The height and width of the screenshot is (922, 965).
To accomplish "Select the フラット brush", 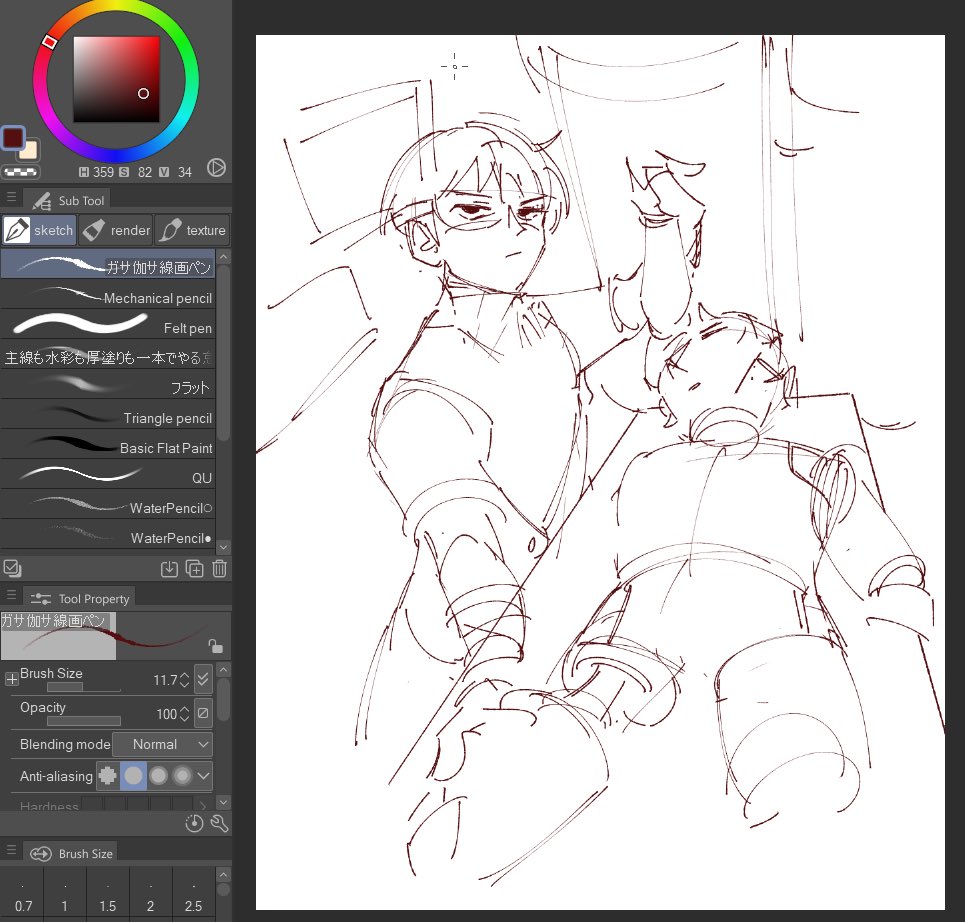I will (x=108, y=386).
